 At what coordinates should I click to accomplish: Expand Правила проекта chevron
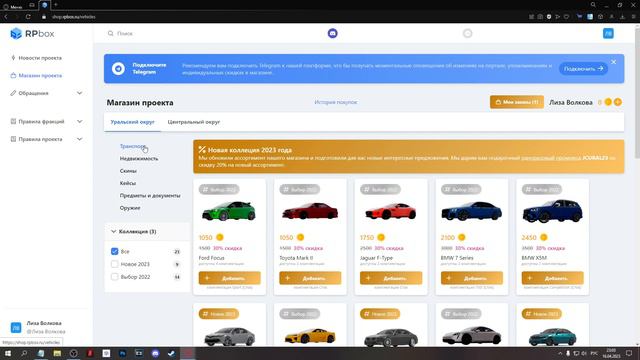point(79,139)
